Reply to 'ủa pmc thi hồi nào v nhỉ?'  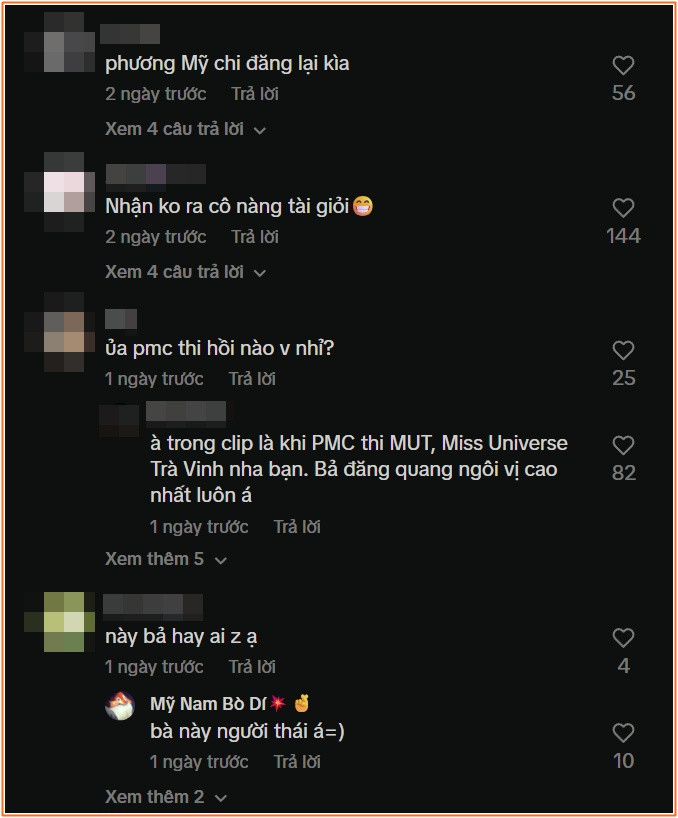(252, 379)
